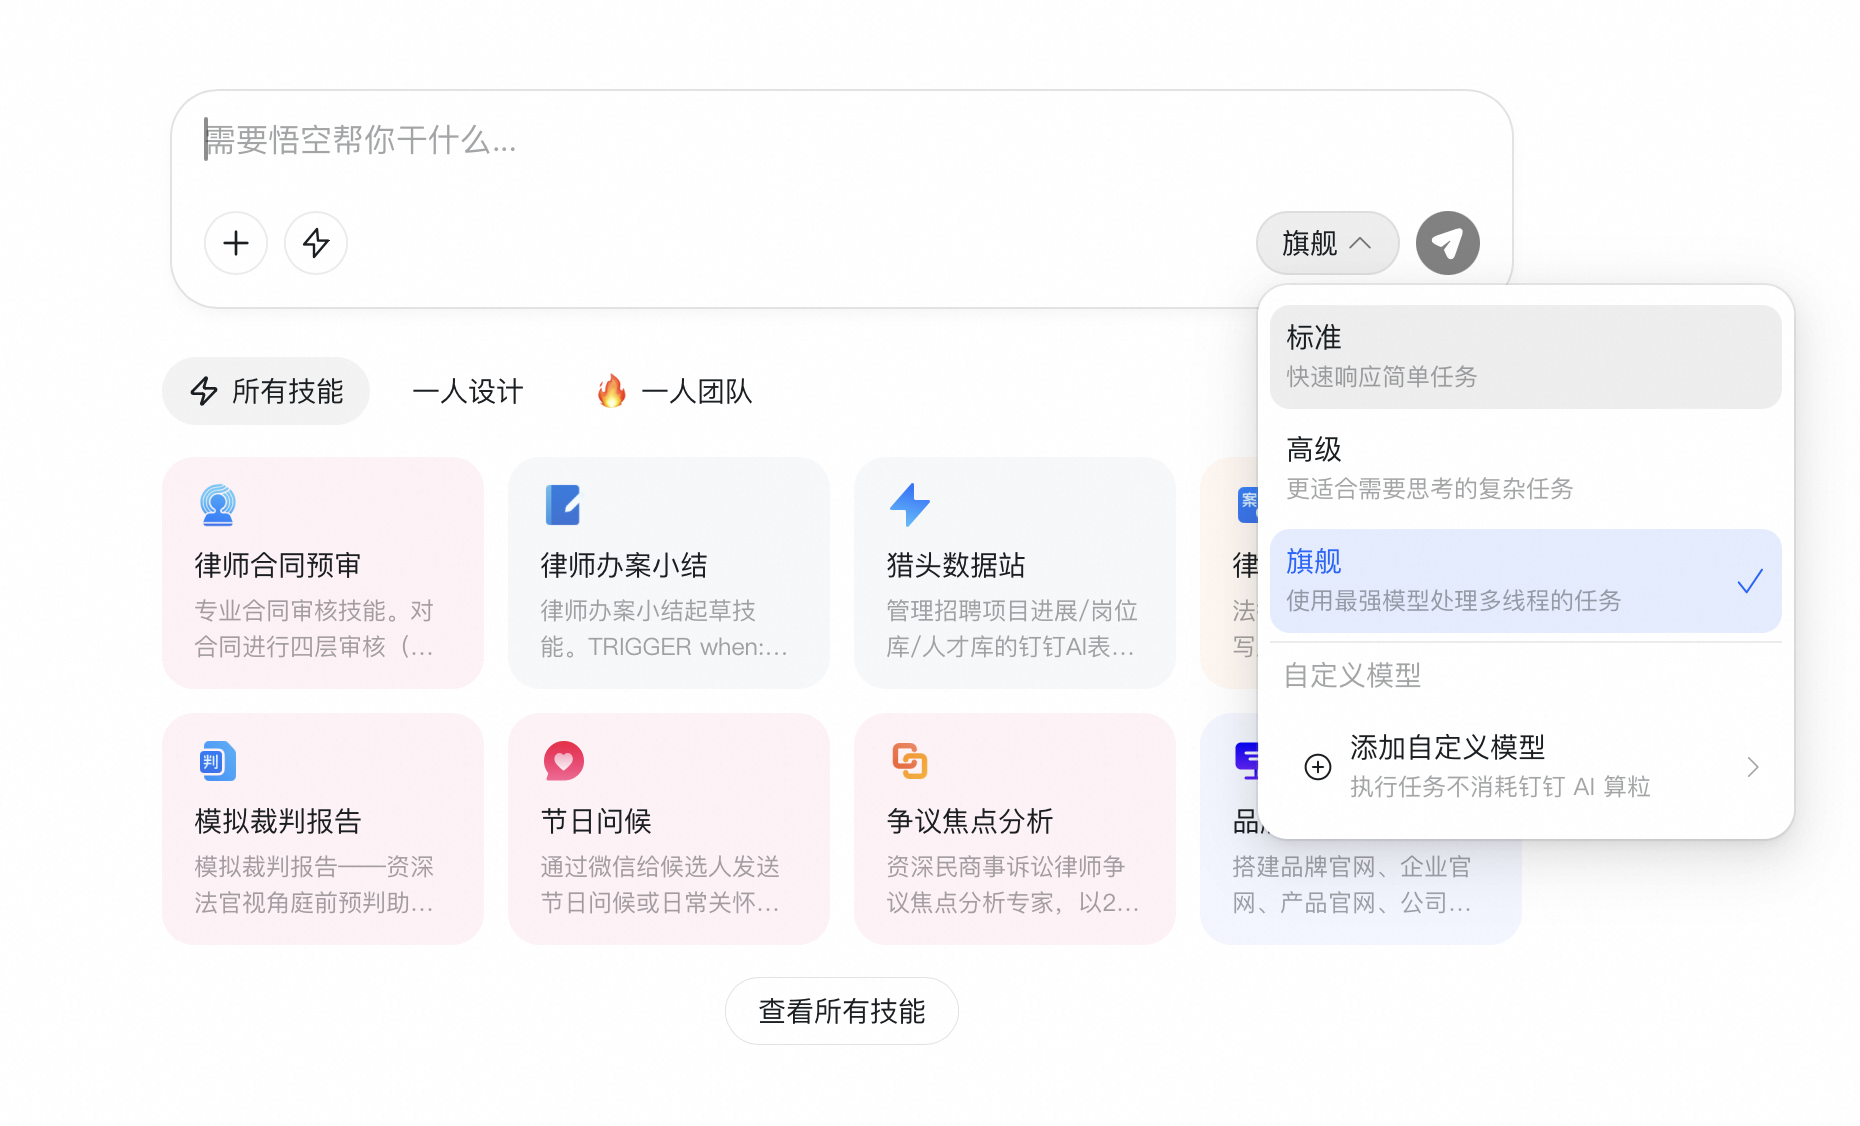Open the lightning skills shortcut icon
1860x1126 pixels.
click(316, 243)
